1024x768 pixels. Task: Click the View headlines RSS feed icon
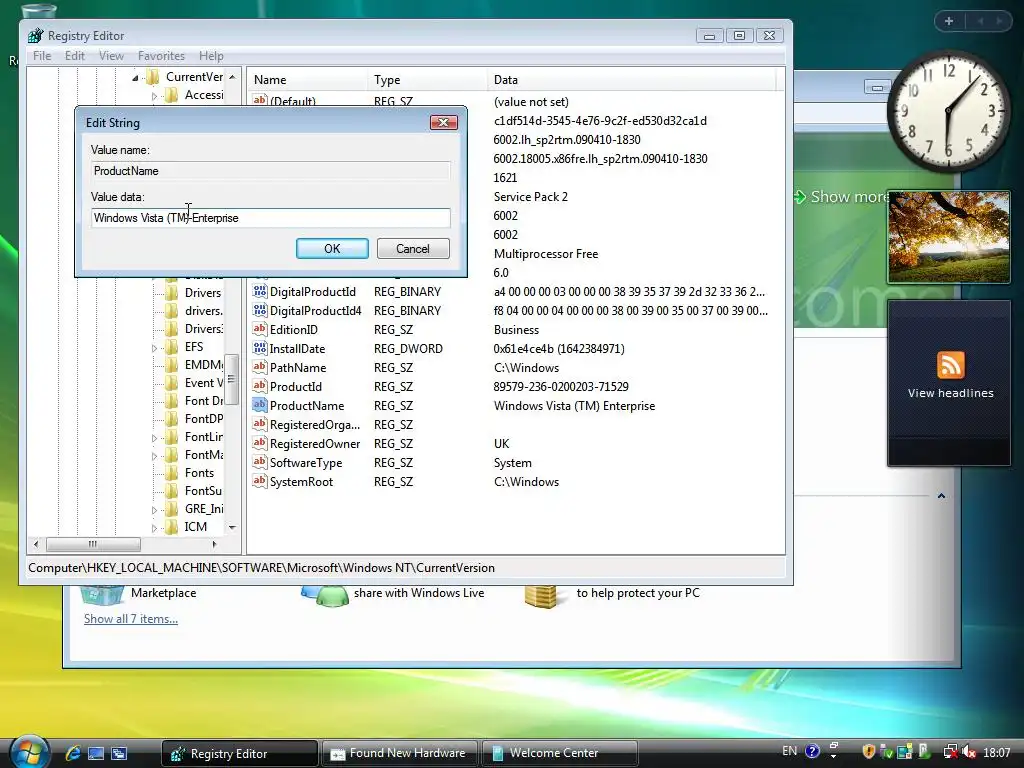[950, 364]
